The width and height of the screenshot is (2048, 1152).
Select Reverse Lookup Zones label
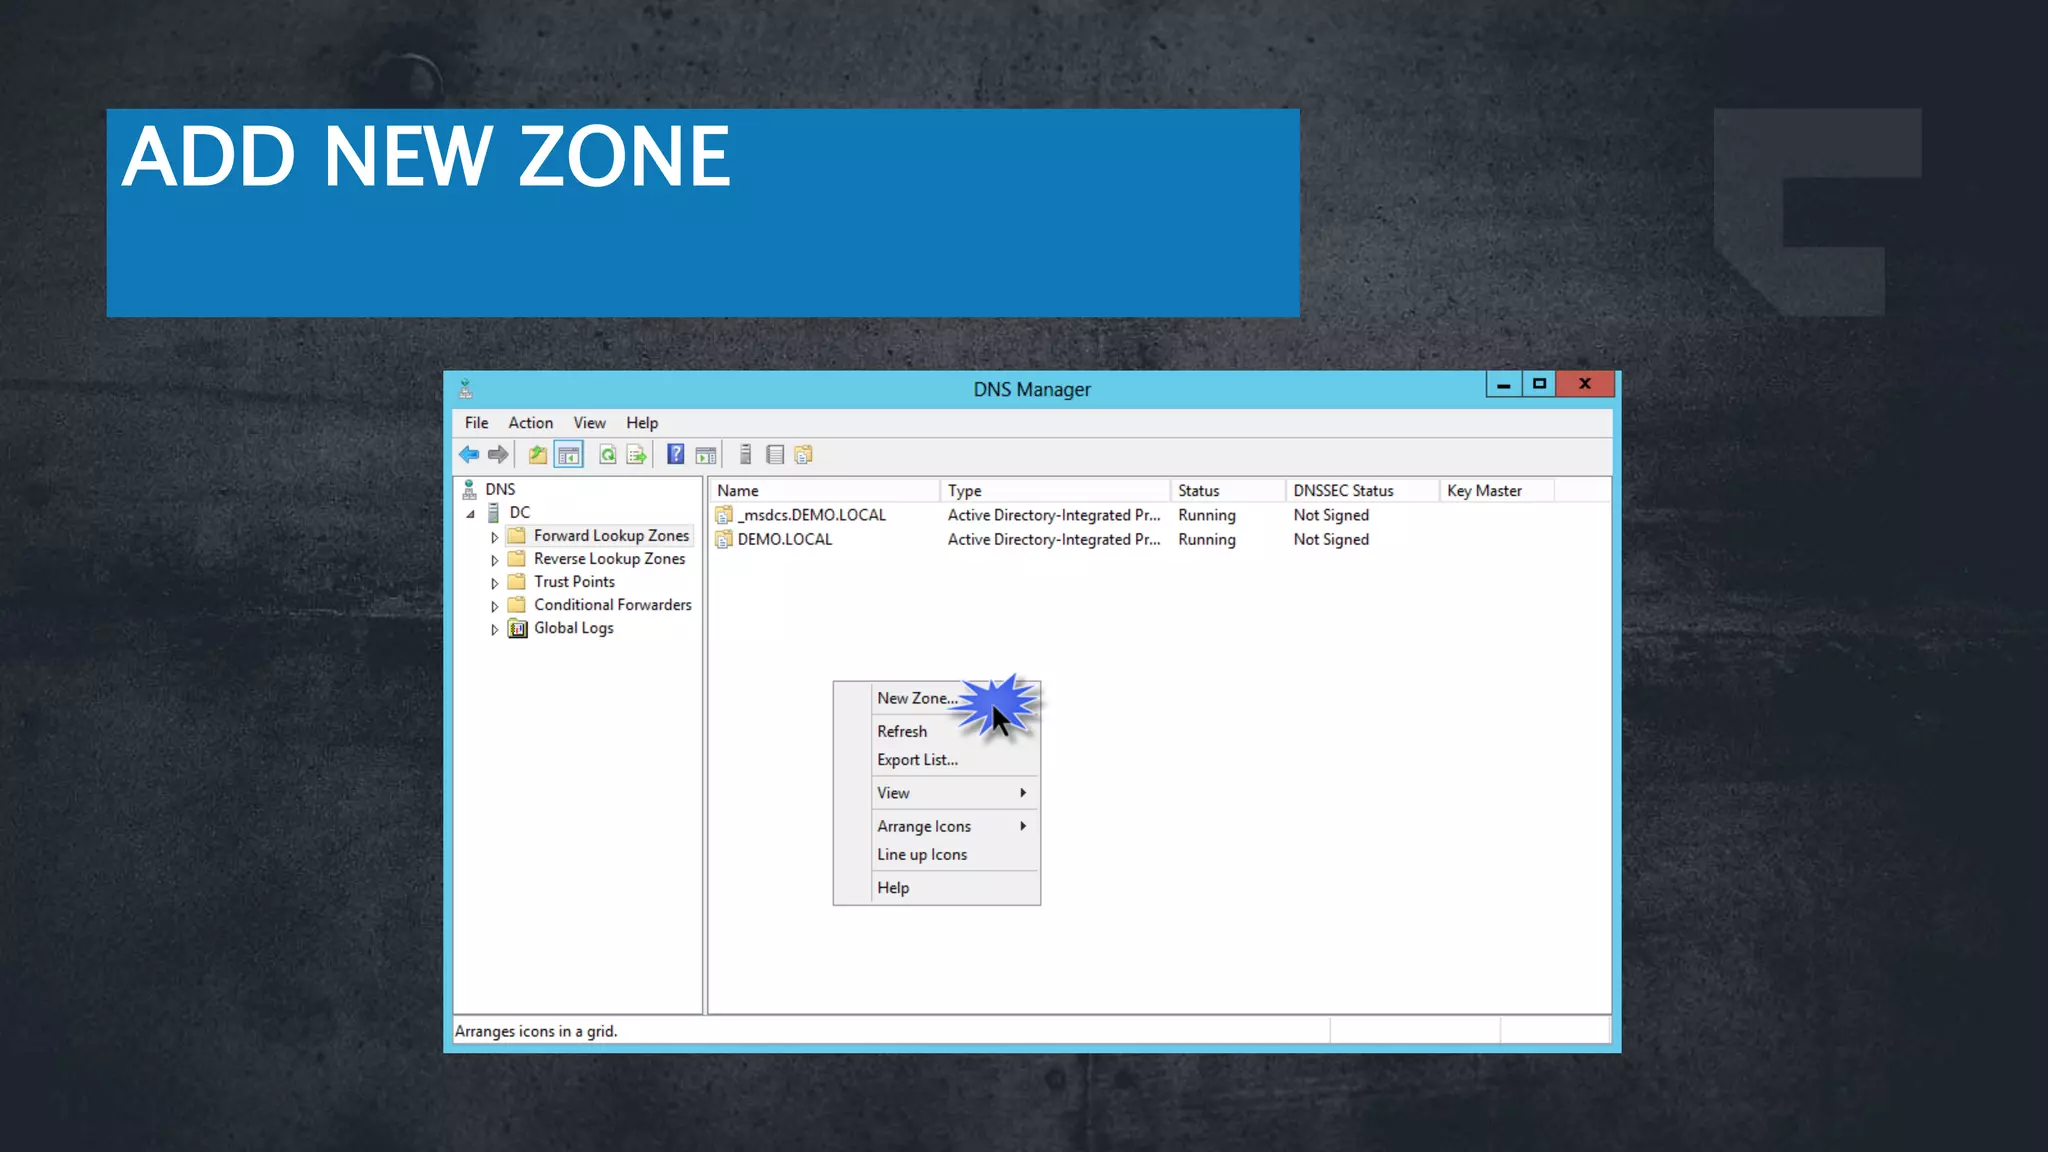[x=609, y=559]
